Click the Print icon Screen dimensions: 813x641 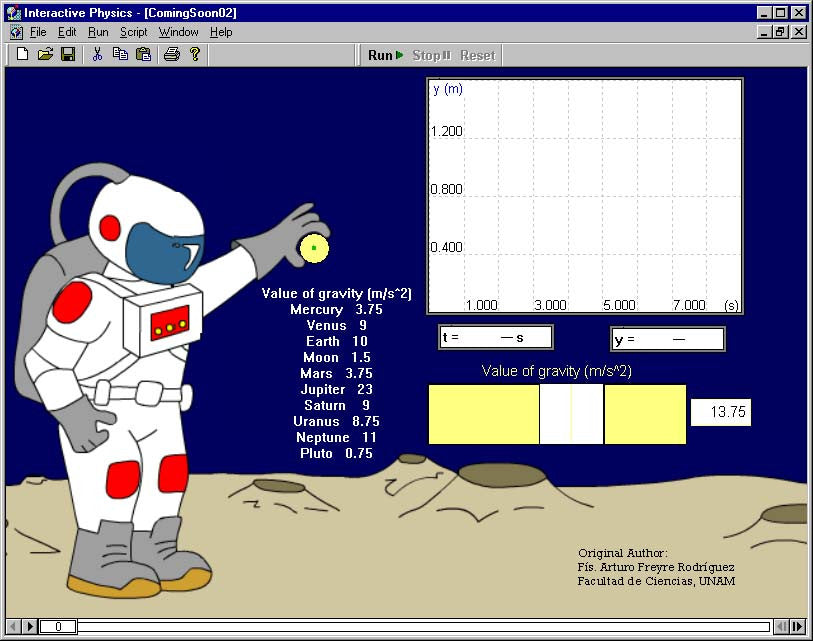(171, 55)
